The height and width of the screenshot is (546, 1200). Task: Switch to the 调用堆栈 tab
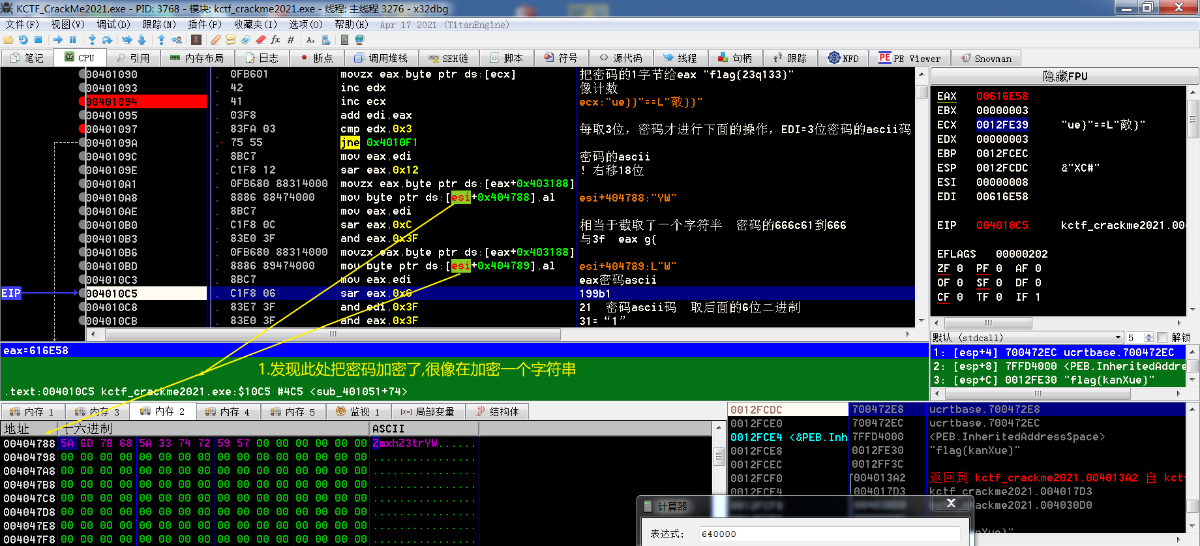click(x=380, y=58)
